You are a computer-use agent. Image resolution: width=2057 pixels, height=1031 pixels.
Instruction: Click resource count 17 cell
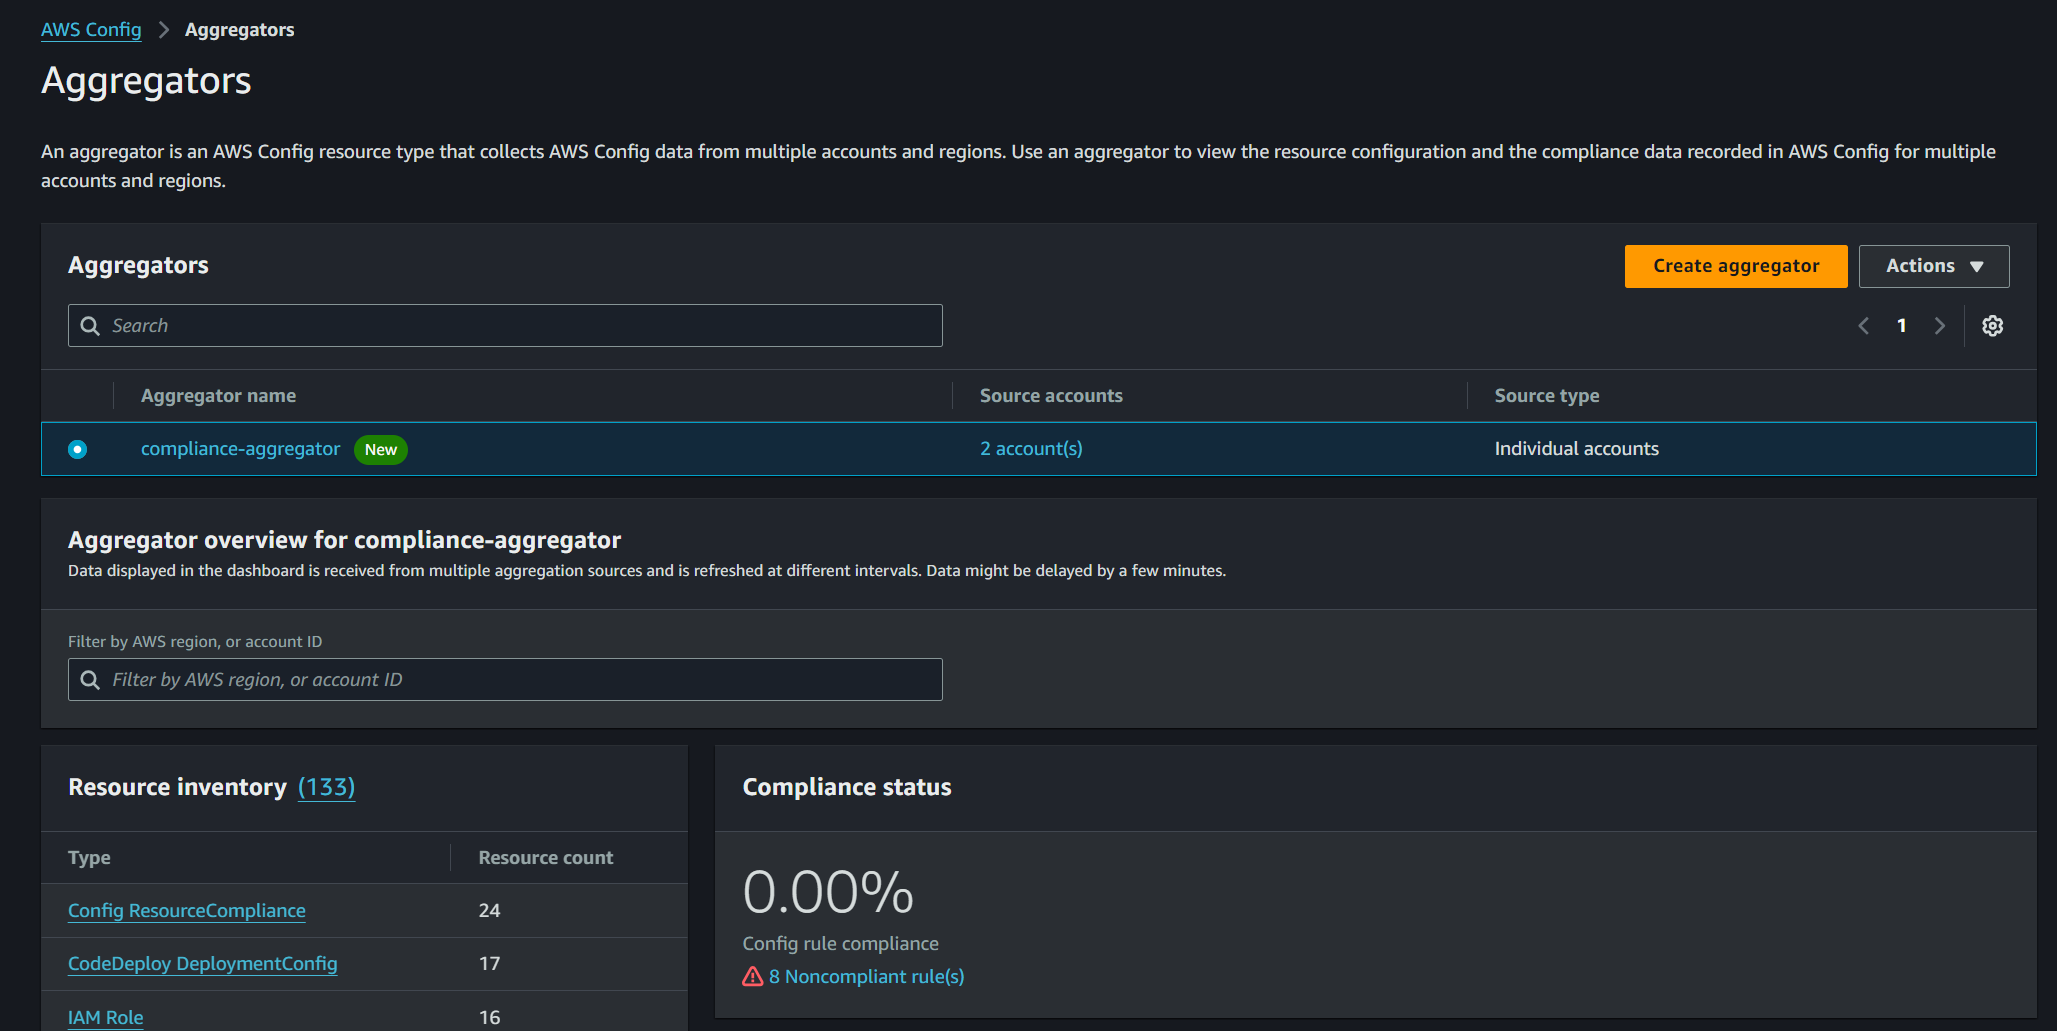pyautogui.click(x=489, y=964)
